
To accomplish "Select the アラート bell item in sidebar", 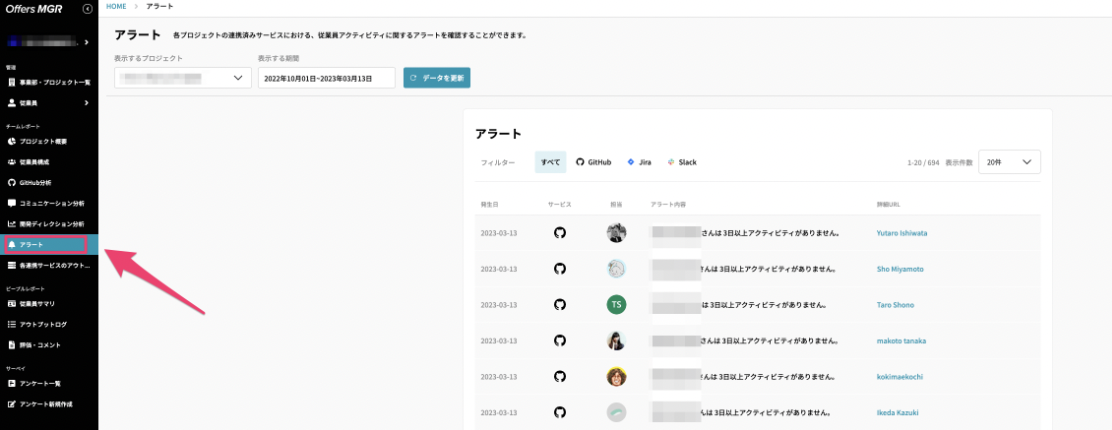I will [x=45, y=245].
